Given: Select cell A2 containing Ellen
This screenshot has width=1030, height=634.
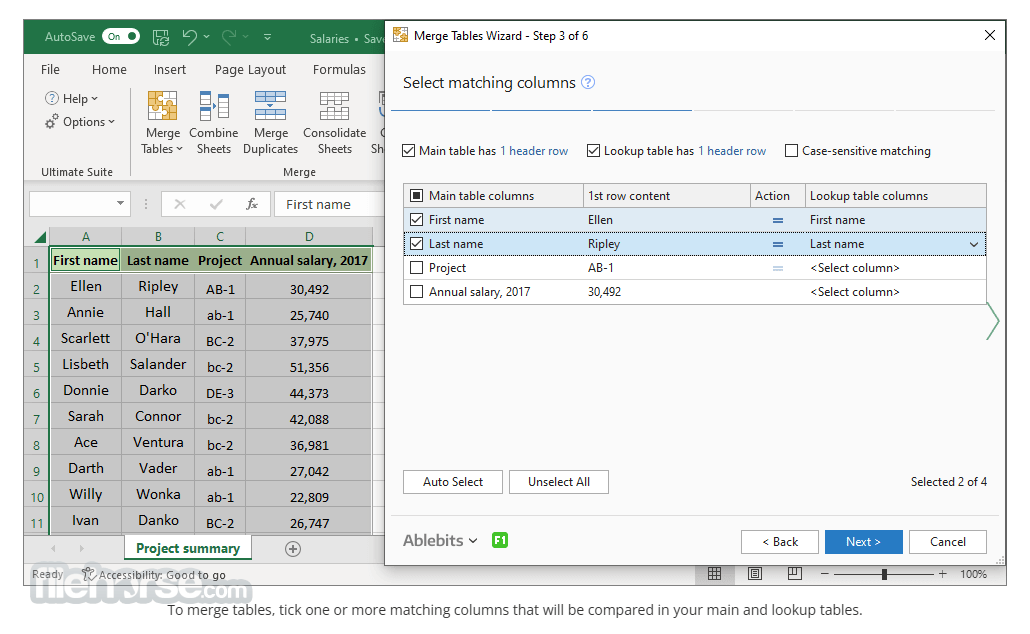Looking at the screenshot, I should coord(85,287).
